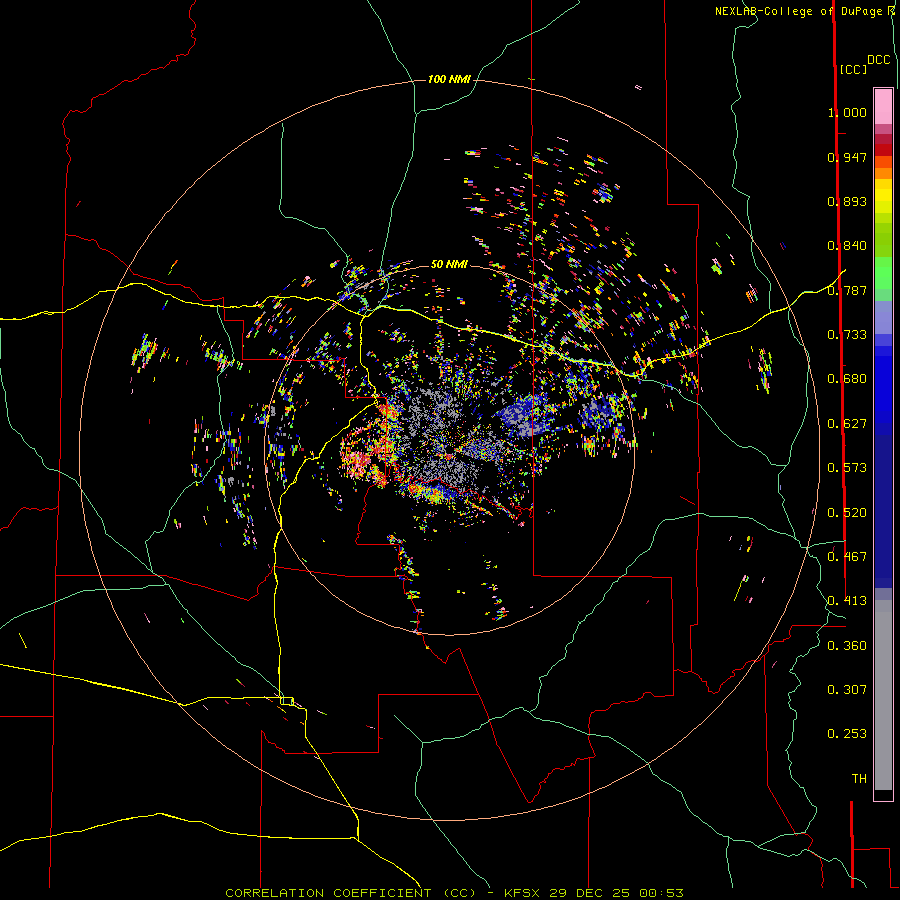The height and width of the screenshot is (900, 900).
Task: Select the 0.467 scale value
Action: [847, 557]
